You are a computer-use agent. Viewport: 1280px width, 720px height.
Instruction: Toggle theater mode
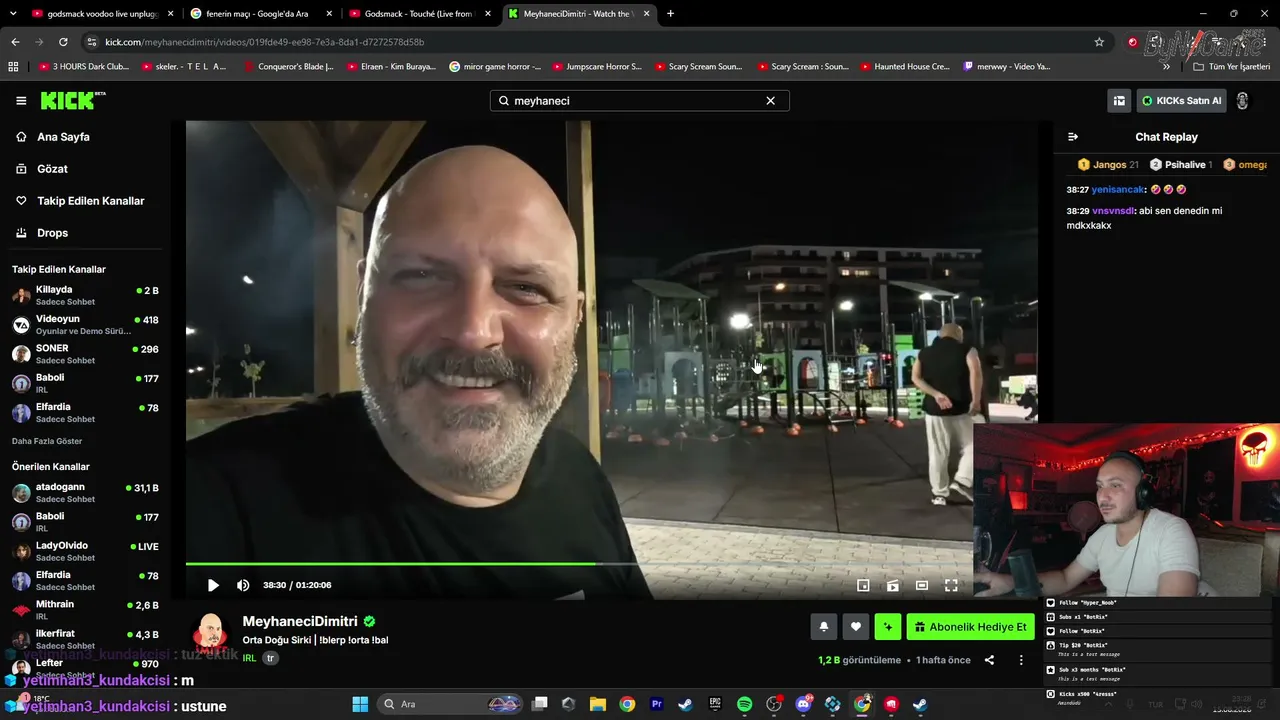tap(922, 585)
